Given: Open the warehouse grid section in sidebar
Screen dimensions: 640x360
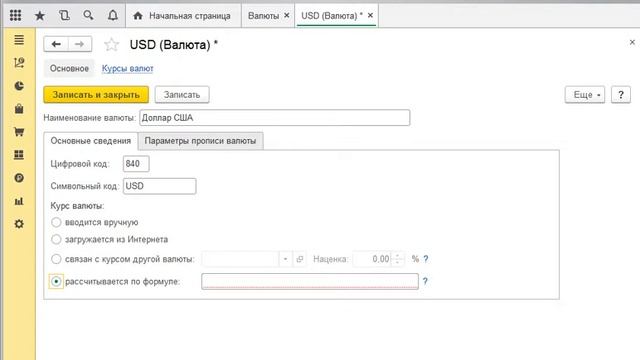Looking at the screenshot, I should pyautogui.click(x=19, y=155).
